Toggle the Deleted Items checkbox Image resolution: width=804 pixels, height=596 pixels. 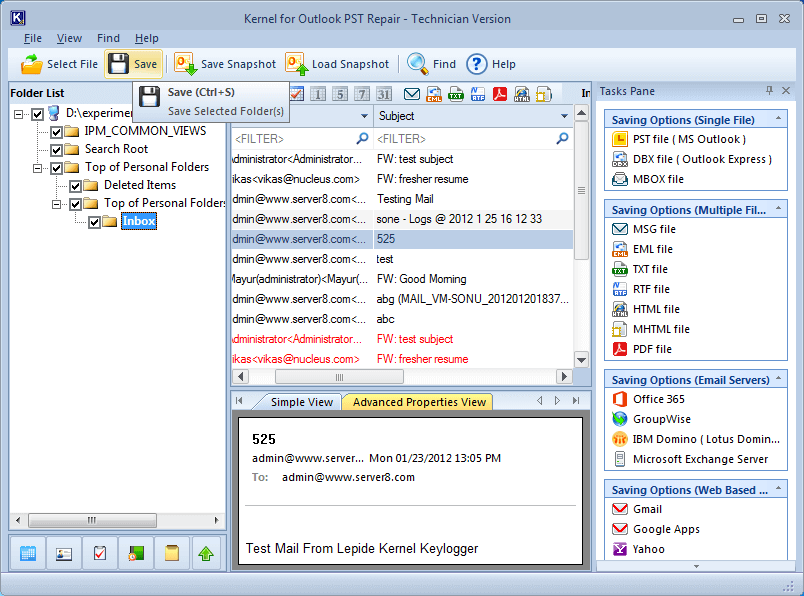coord(75,186)
